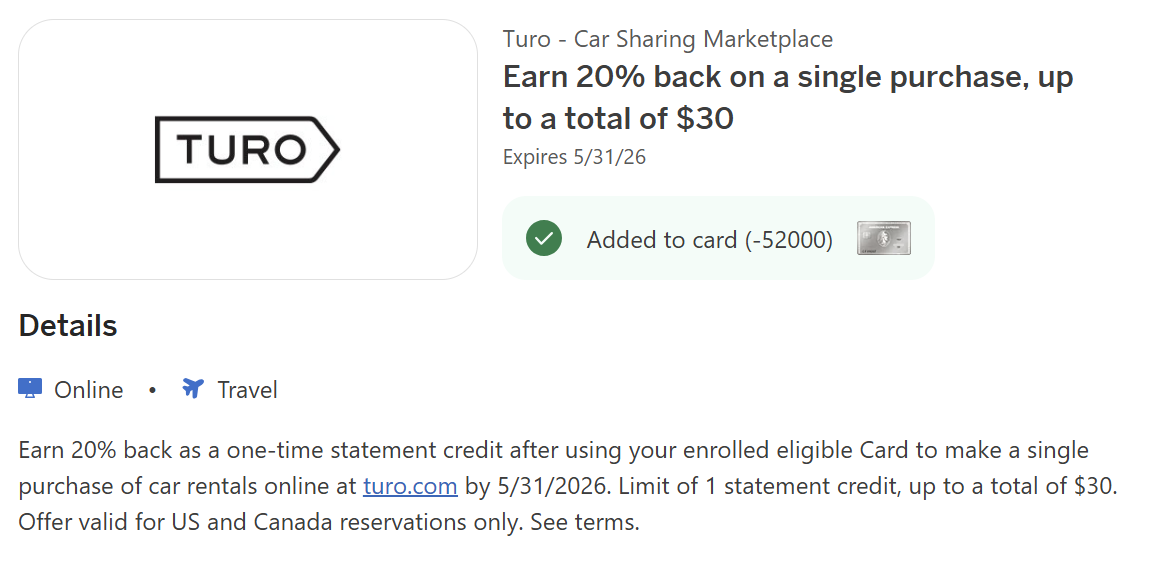Select the "Travel" category label
This screenshot has width=1153, height=564.
247,390
